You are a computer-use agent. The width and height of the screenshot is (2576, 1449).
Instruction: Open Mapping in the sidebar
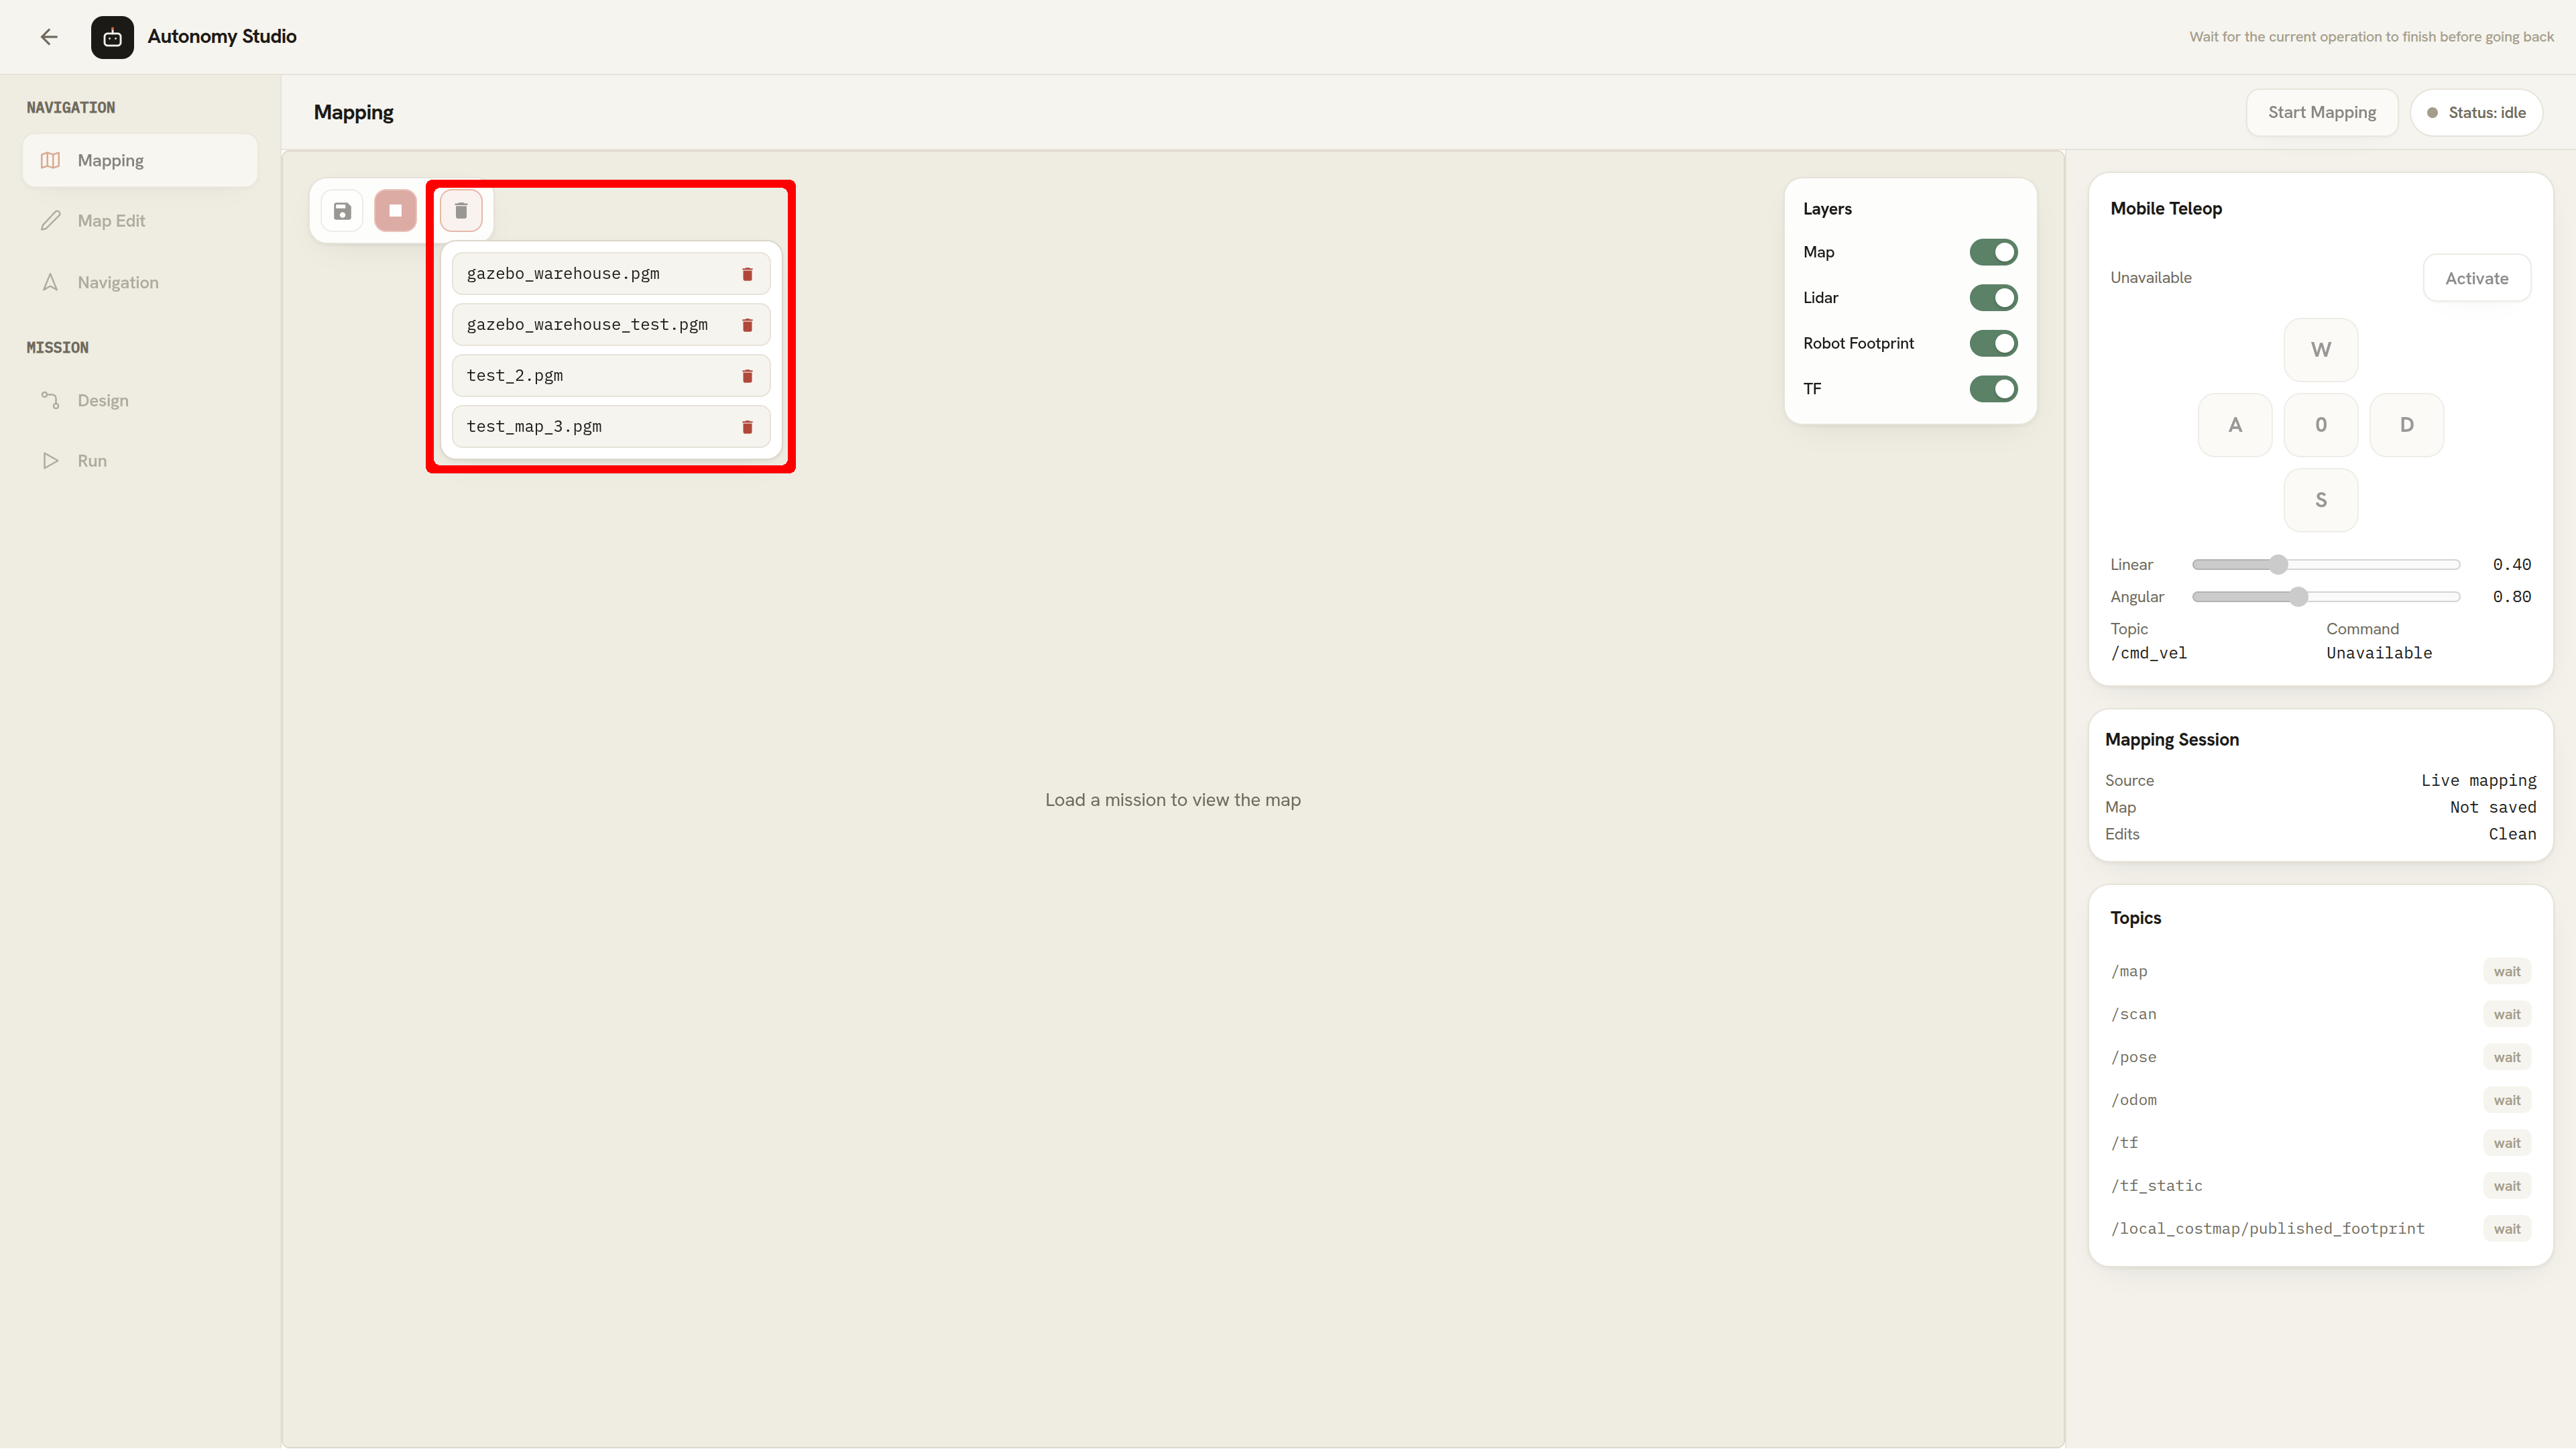(140, 161)
